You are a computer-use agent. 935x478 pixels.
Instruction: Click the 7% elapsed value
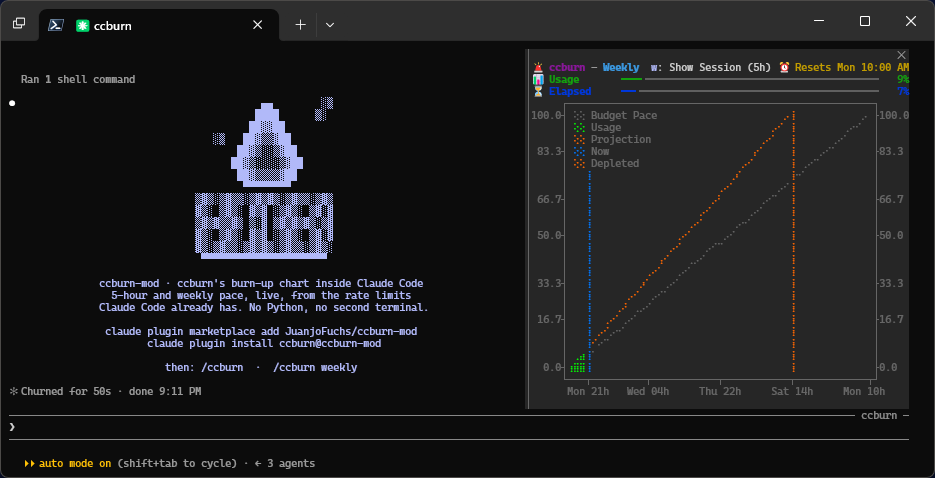[x=903, y=91]
